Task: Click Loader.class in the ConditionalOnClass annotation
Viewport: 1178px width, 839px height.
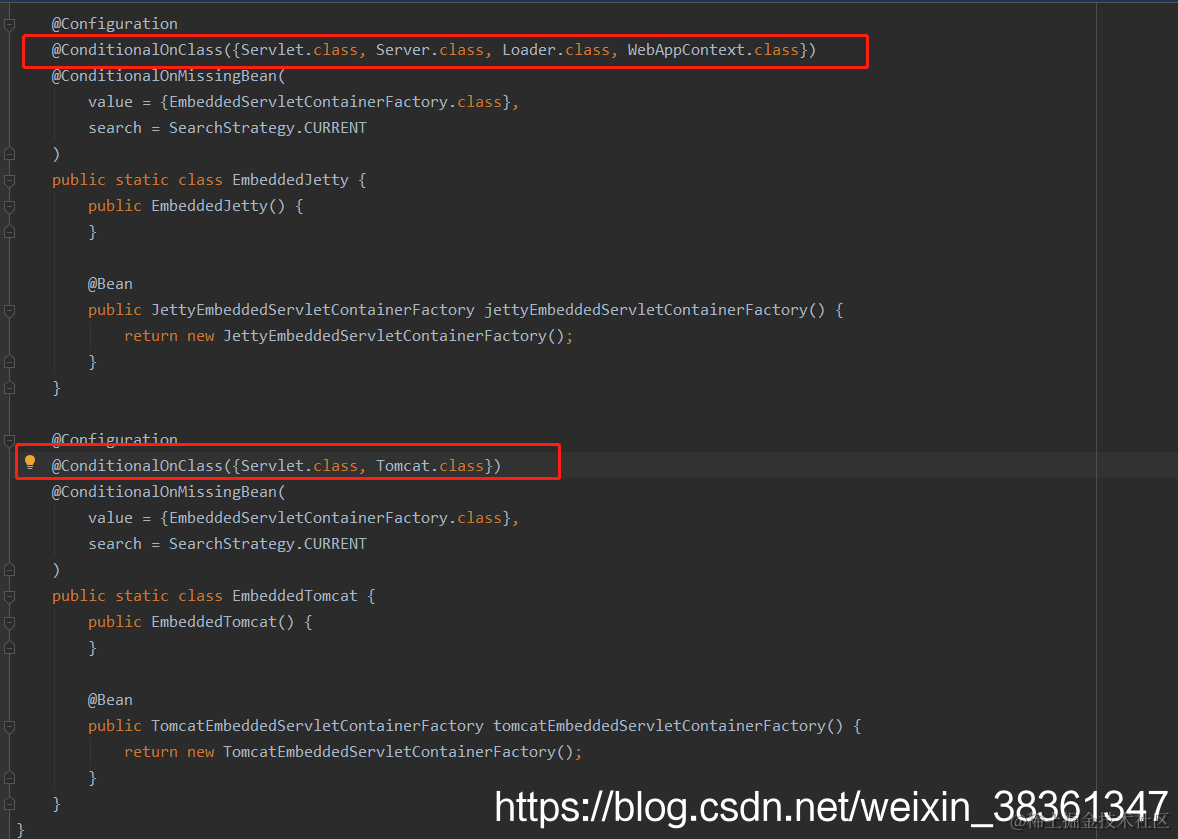Action: [x=556, y=50]
